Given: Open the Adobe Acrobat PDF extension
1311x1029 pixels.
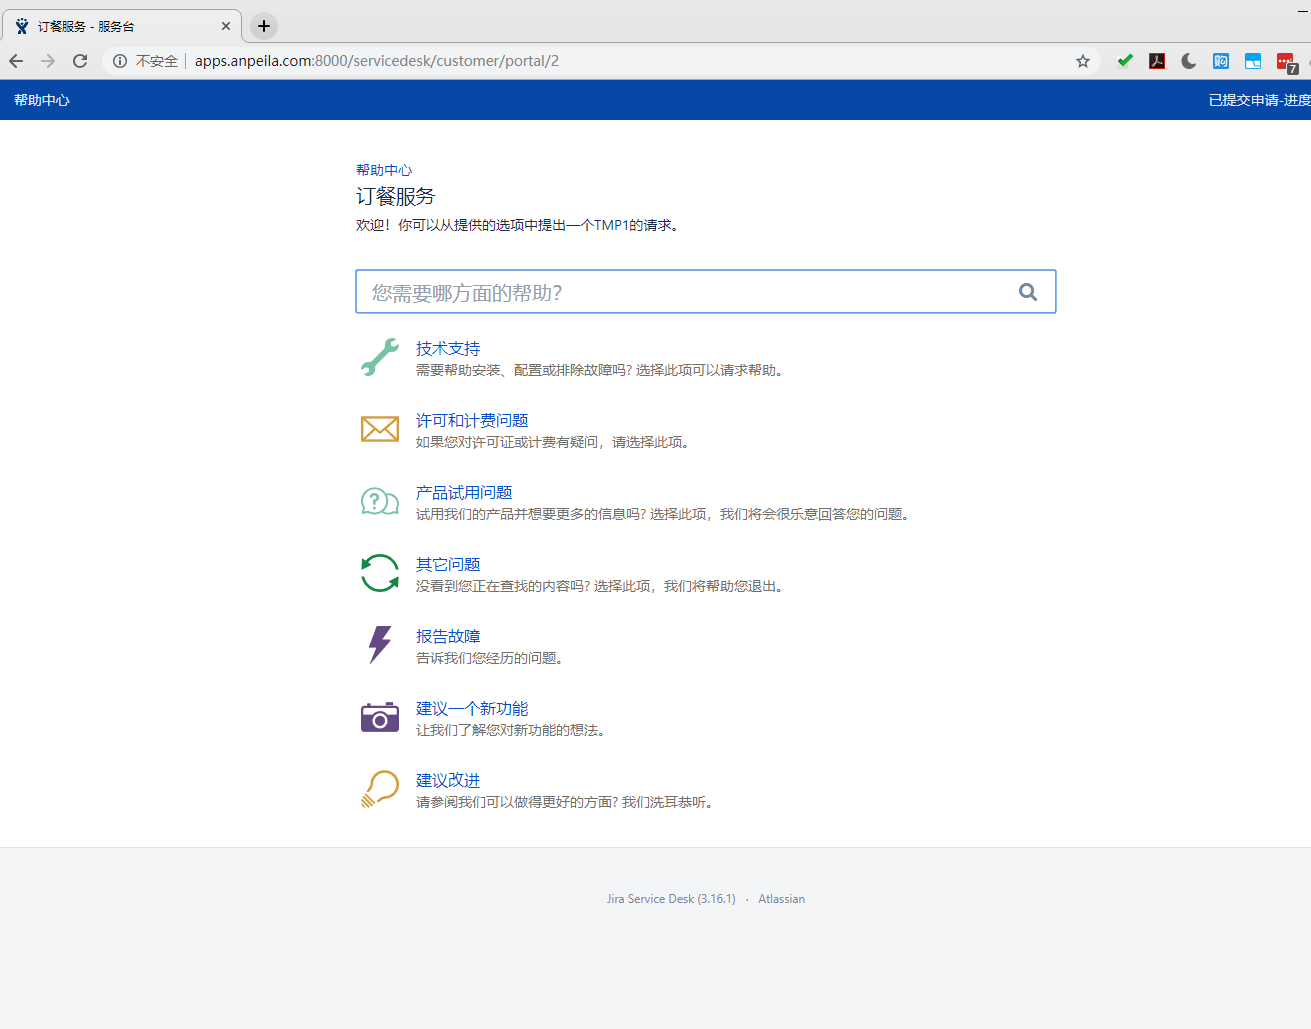Looking at the screenshot, I should coord(1157,61).
